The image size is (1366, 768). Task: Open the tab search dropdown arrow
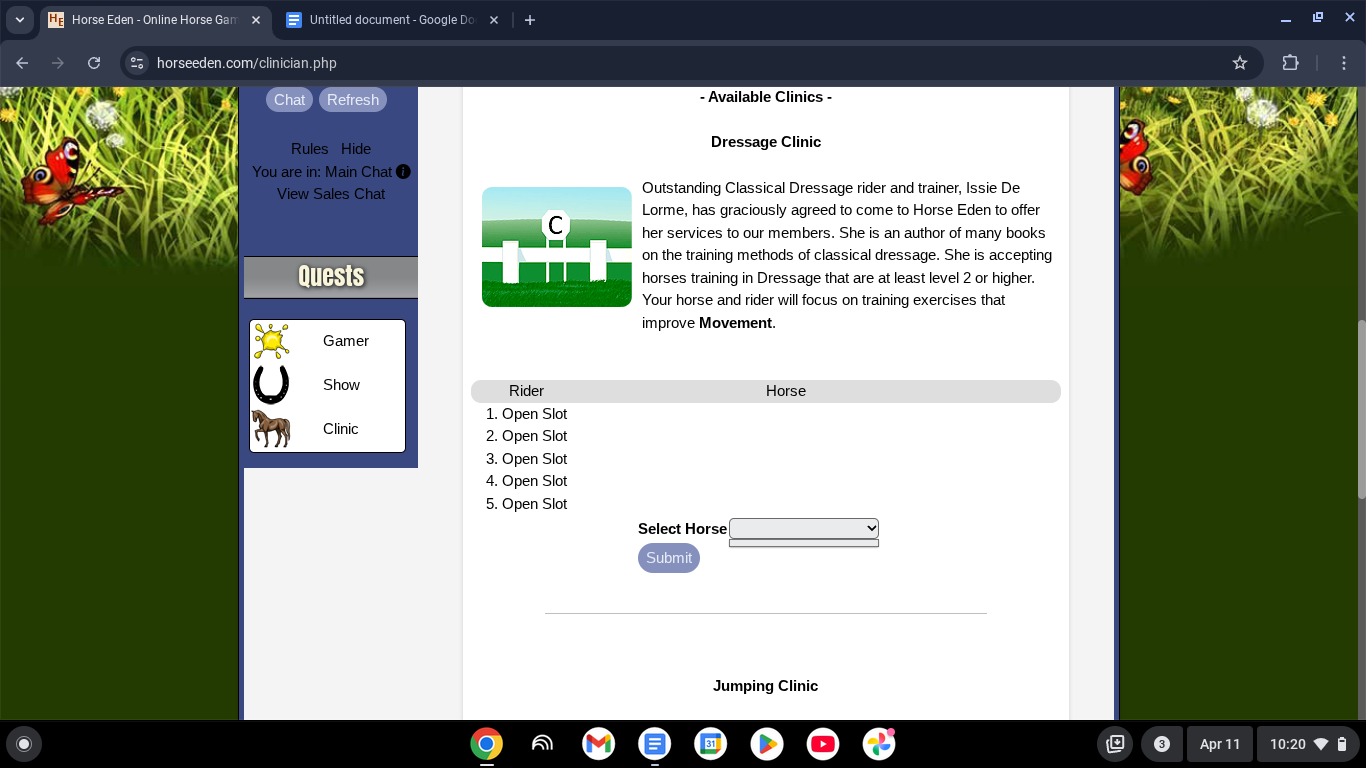click(19, 20)
